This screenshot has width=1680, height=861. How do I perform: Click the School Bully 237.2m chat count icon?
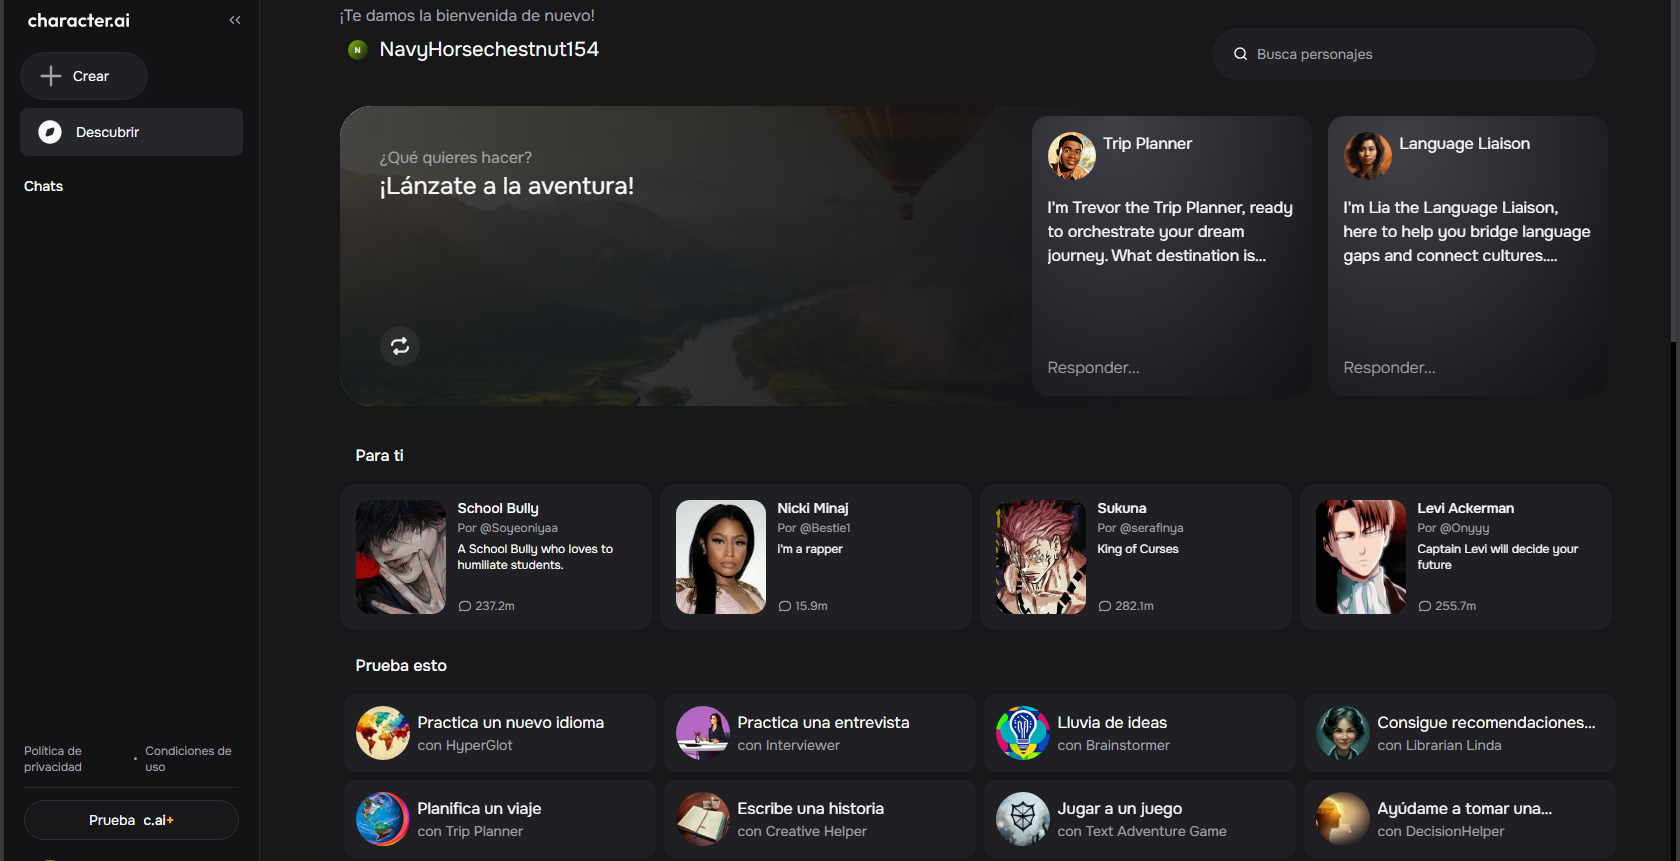click(465, 606)
